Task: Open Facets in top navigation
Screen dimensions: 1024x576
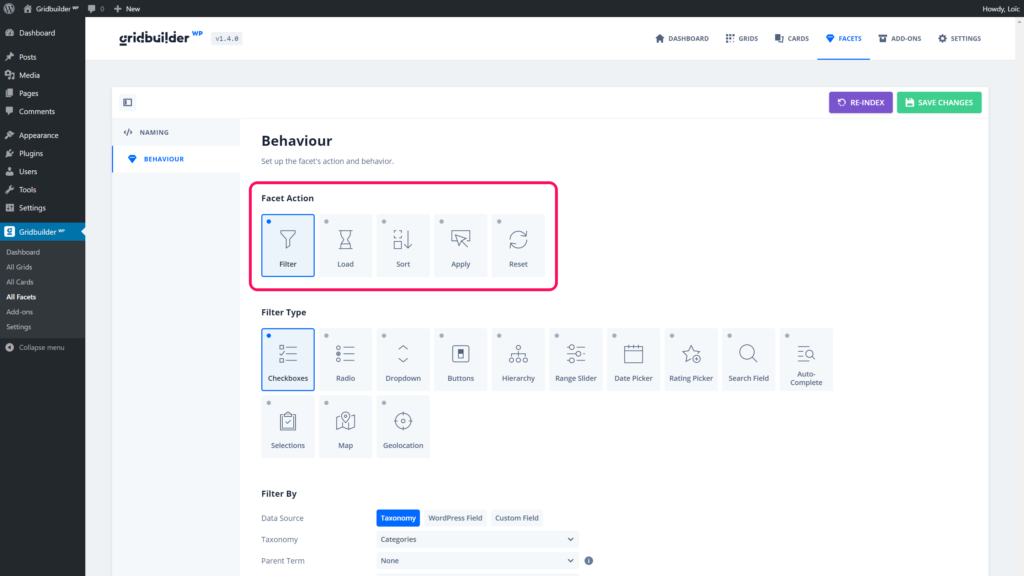Action: pyautogui.click(x=843, y=39)
